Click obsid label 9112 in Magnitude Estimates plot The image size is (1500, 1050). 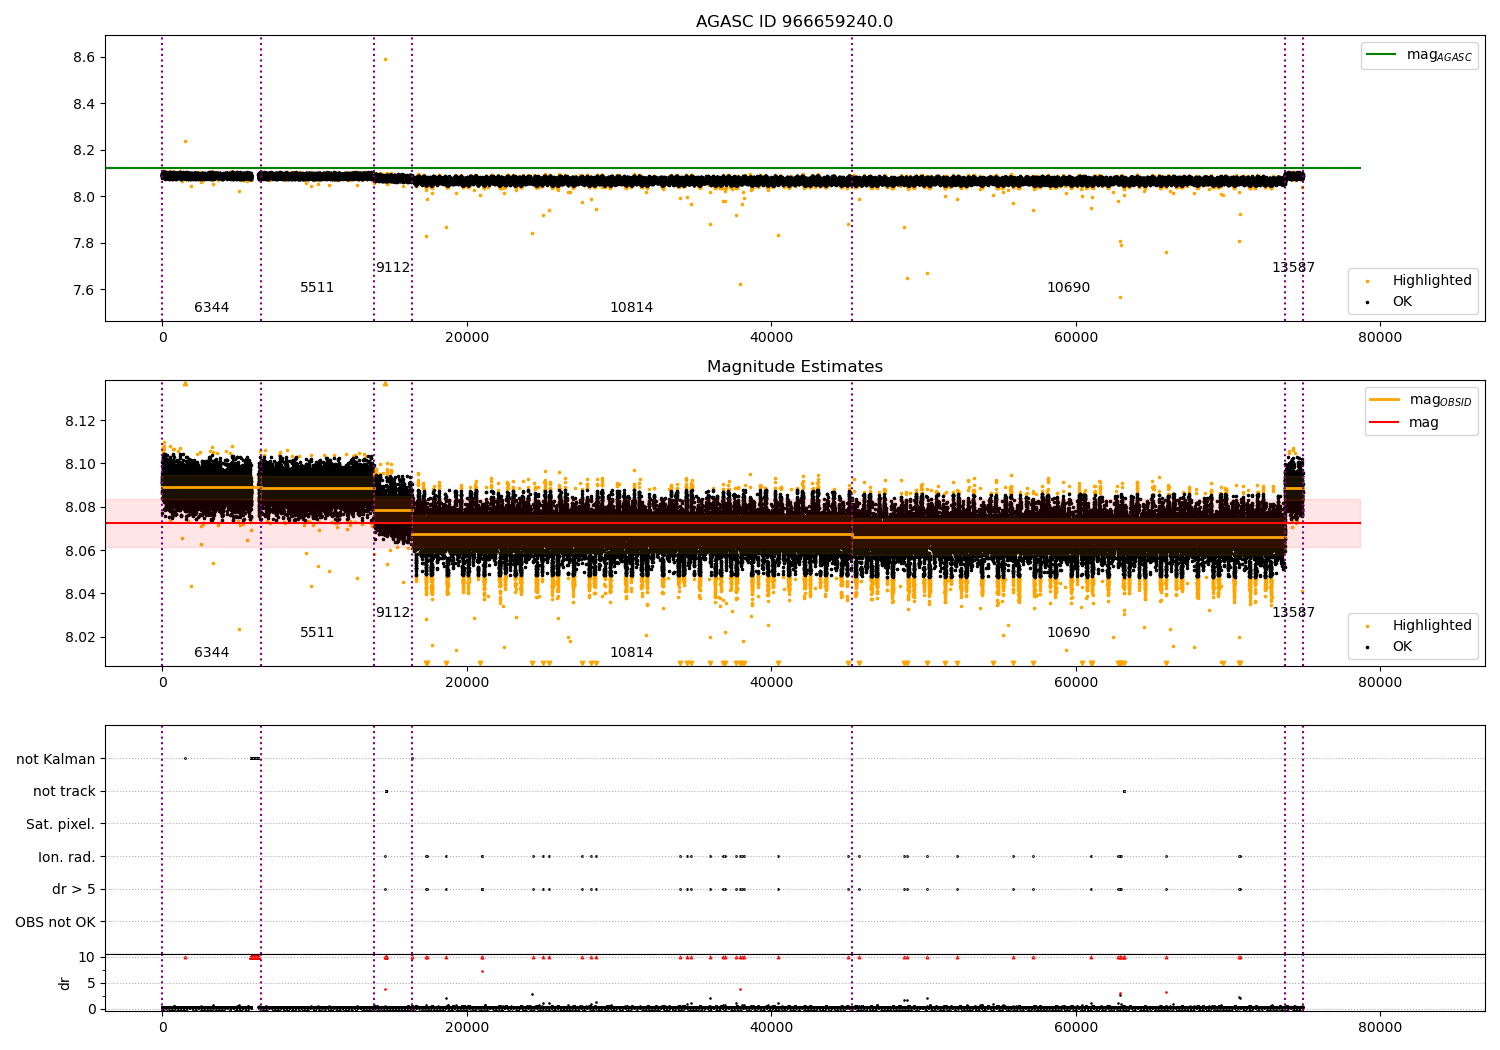point(393,612)
